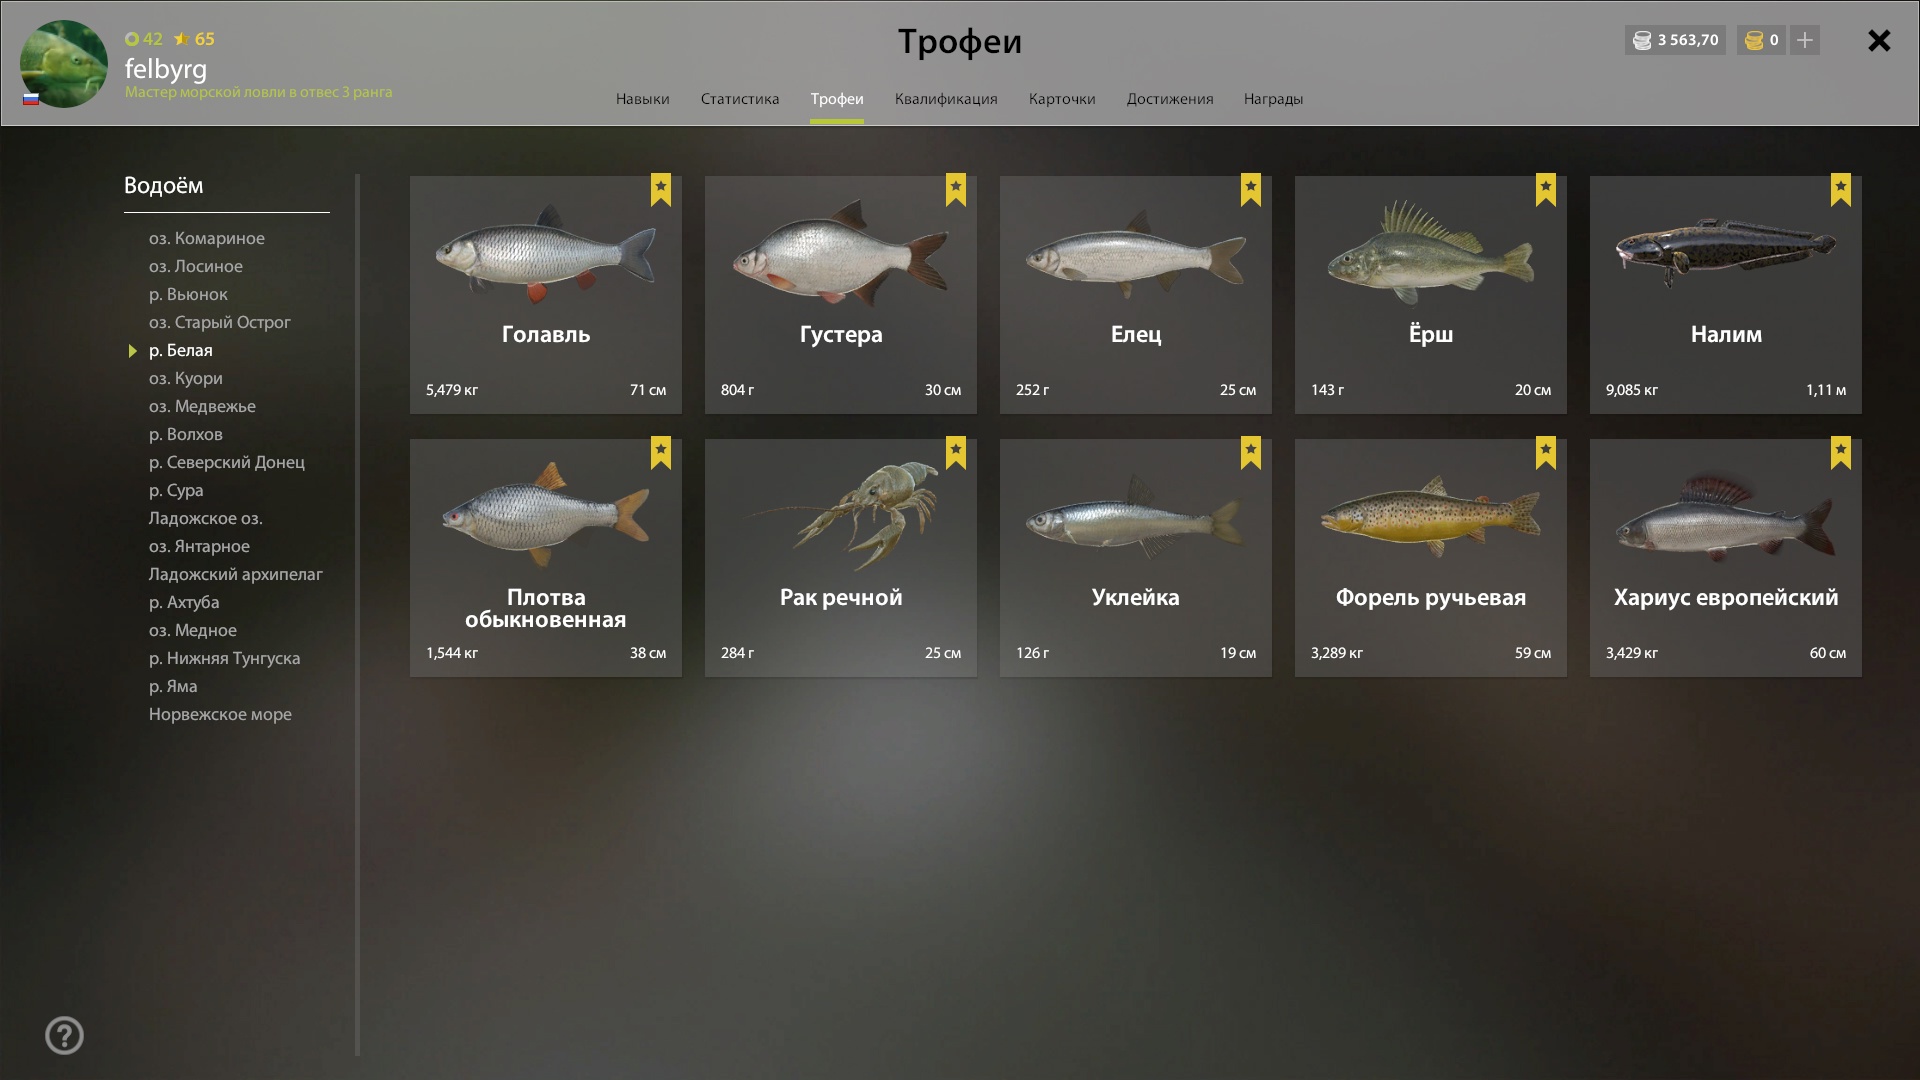Toggle the star bookmark on Ёрш card
The image size is (1920, 1080).
[1546, 190]
